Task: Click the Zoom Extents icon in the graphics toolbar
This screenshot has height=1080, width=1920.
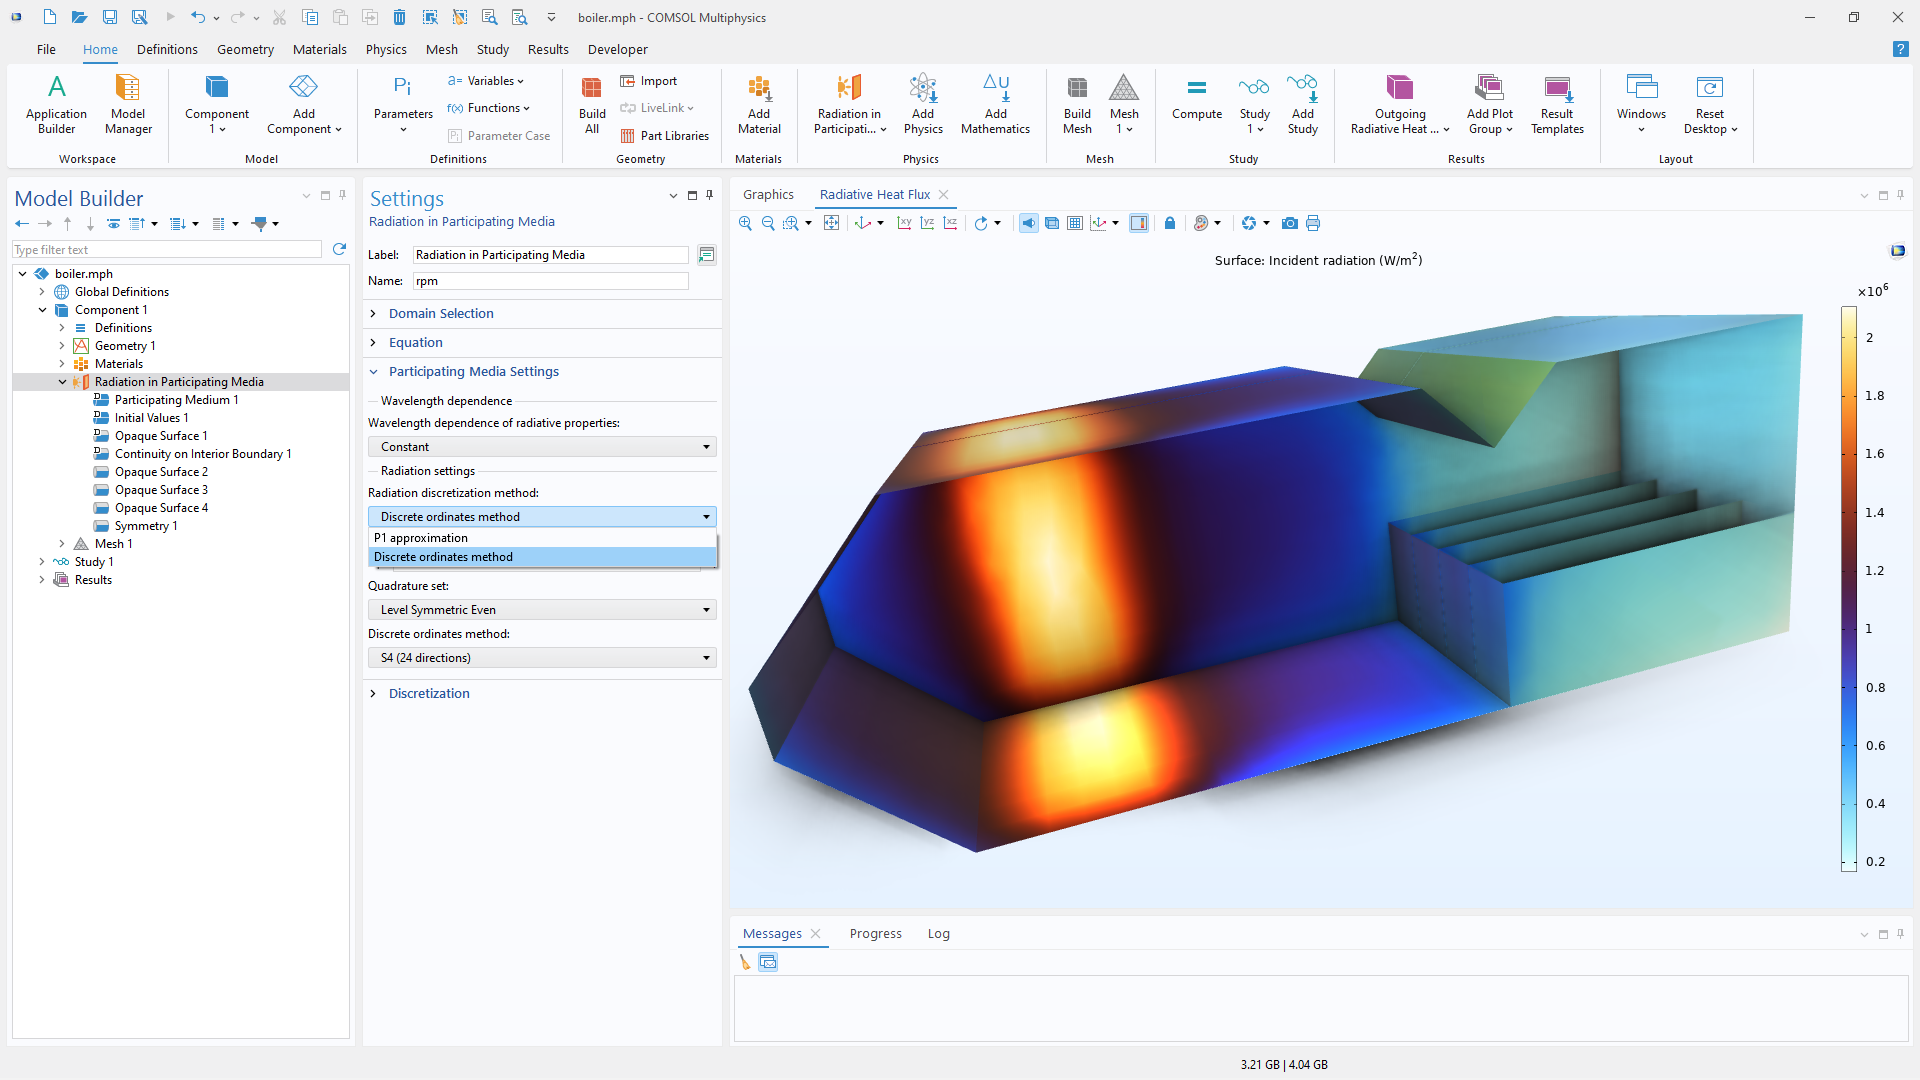Action: pyautogui.click(x=831, y=223)
